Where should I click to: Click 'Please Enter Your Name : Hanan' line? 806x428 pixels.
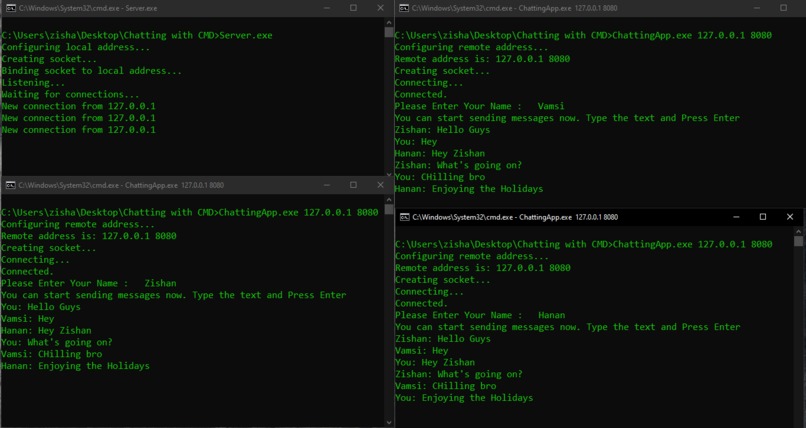[480, 315]
